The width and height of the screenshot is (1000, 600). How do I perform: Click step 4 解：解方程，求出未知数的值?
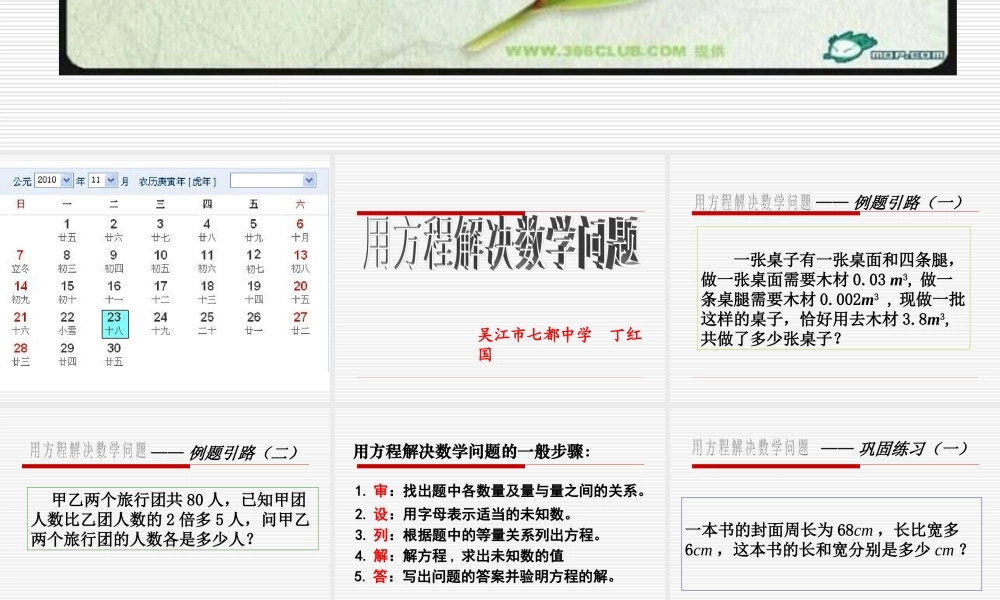click(x=460, y=555)
